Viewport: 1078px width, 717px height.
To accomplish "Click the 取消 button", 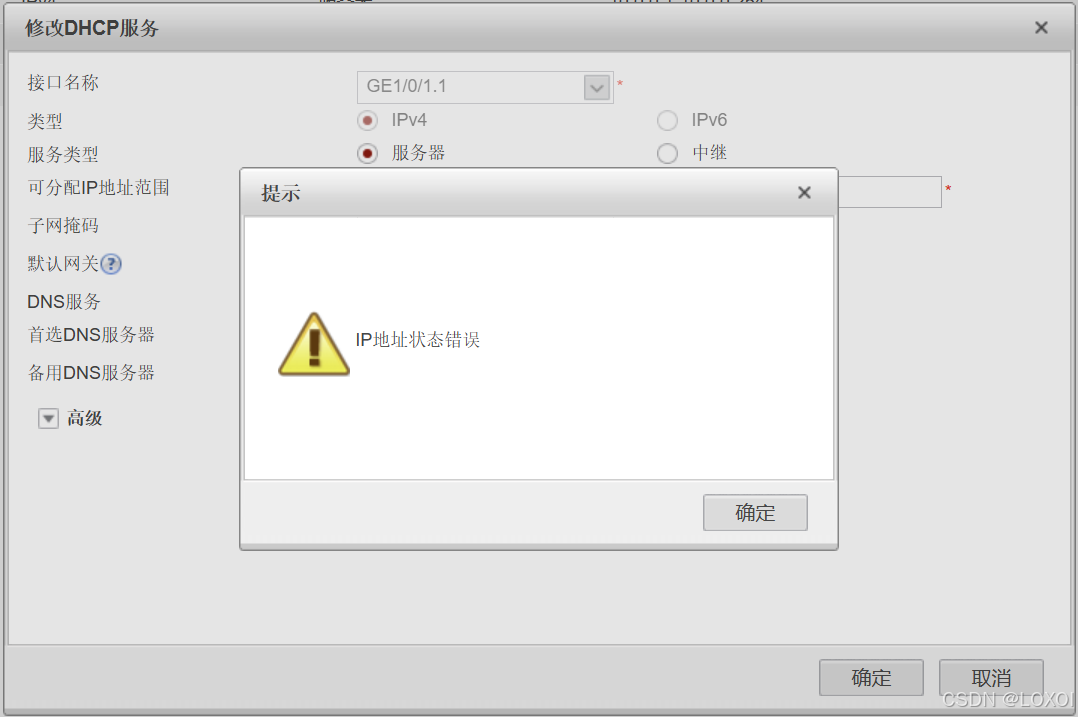I will [991, 678].
